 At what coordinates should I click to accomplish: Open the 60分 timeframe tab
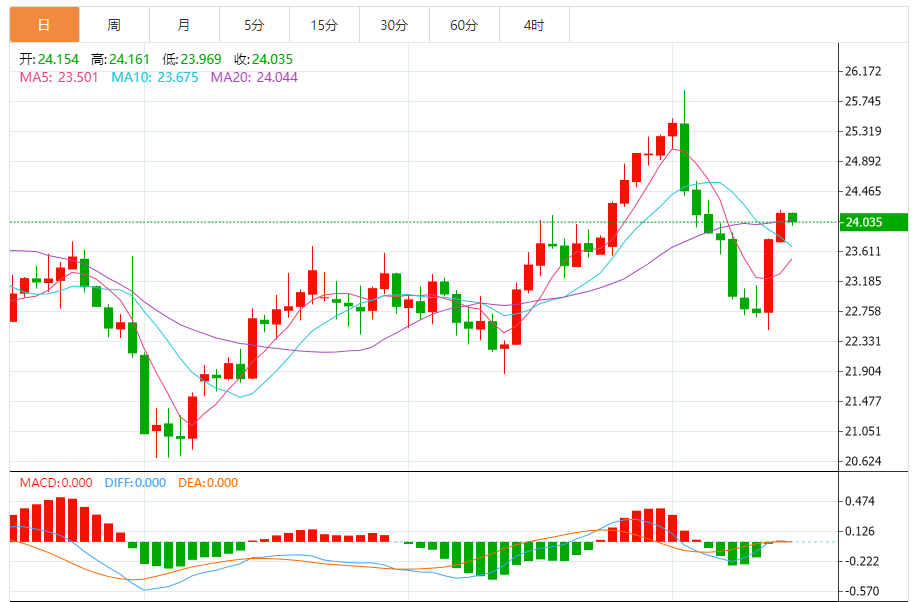click(x=464, y=25)
